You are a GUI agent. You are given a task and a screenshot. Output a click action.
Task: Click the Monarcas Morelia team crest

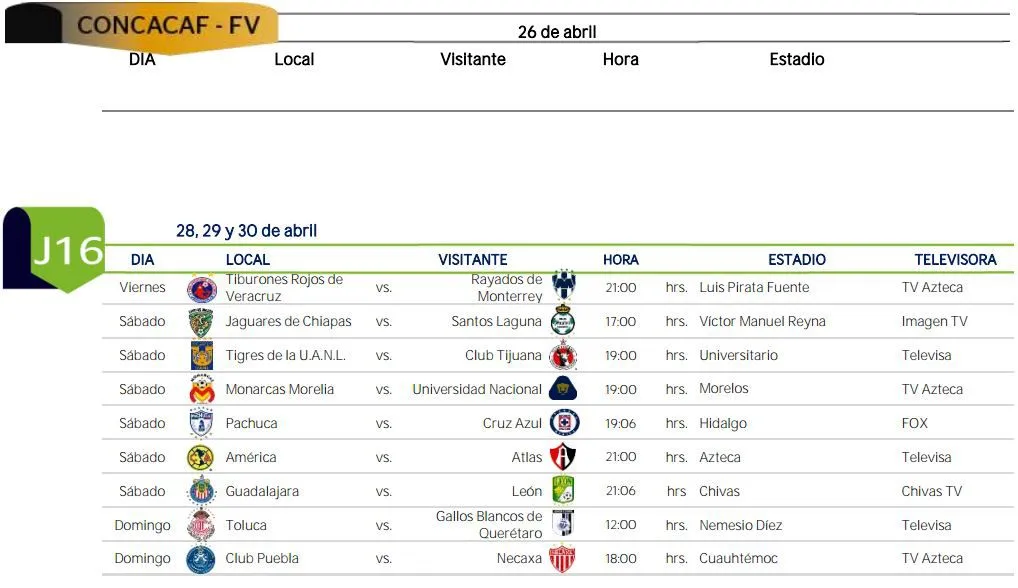202,390
